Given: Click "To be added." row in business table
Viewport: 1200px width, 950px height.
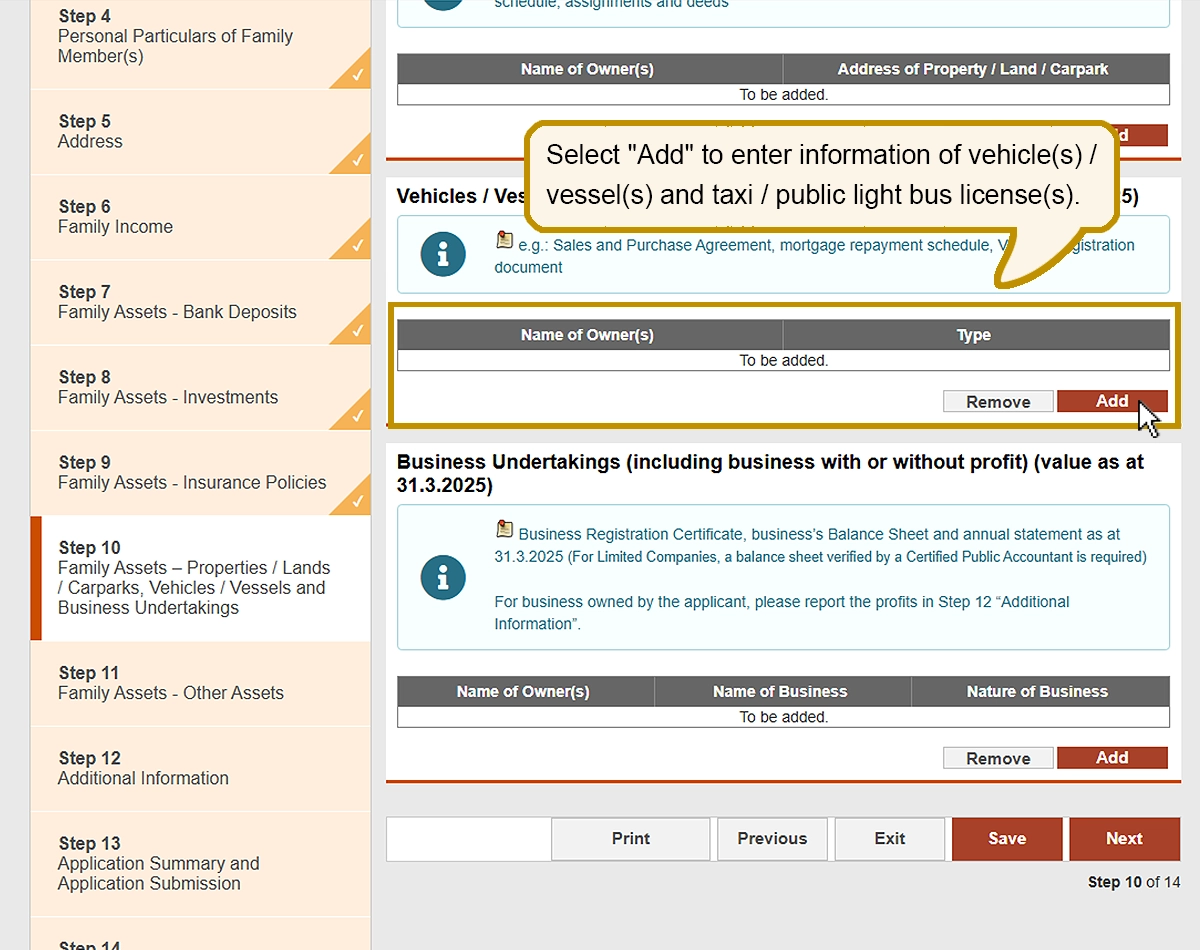Looking at the screenshot, I should tap(784, 717).
